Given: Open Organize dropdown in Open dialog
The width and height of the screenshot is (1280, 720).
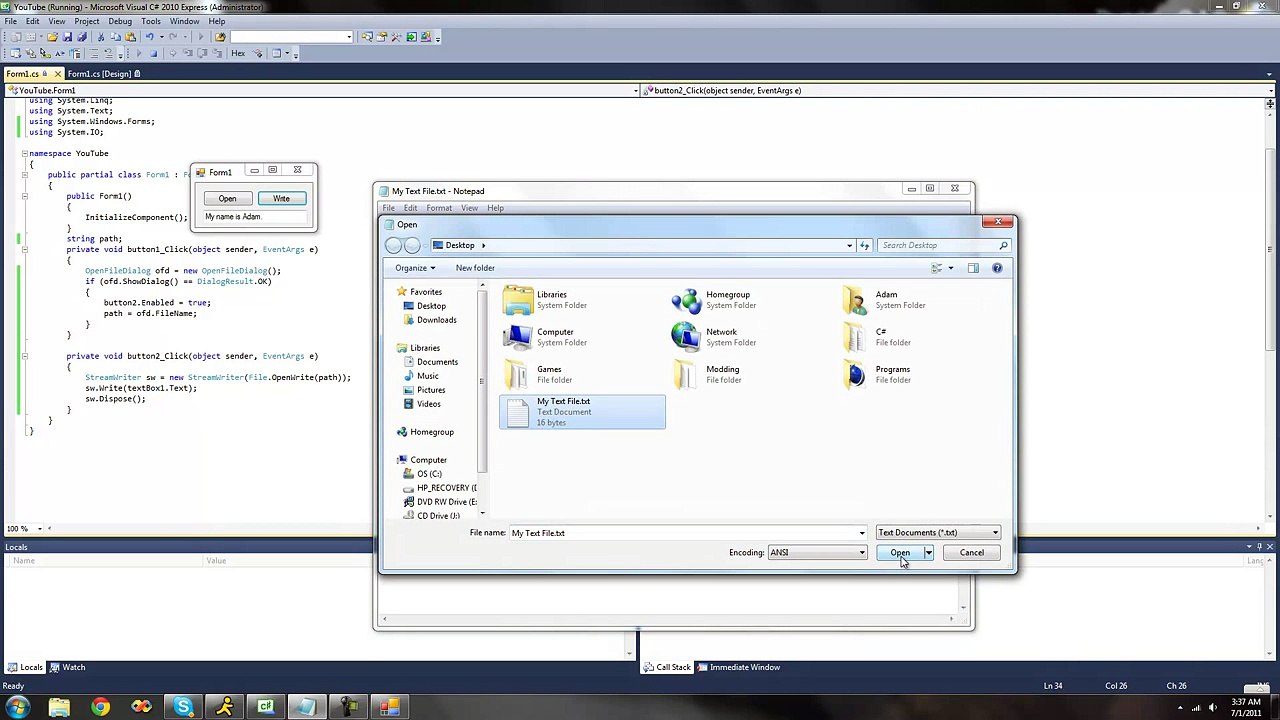Looking at the screenshot, I should pyautogui.click(x=414, y=268).
